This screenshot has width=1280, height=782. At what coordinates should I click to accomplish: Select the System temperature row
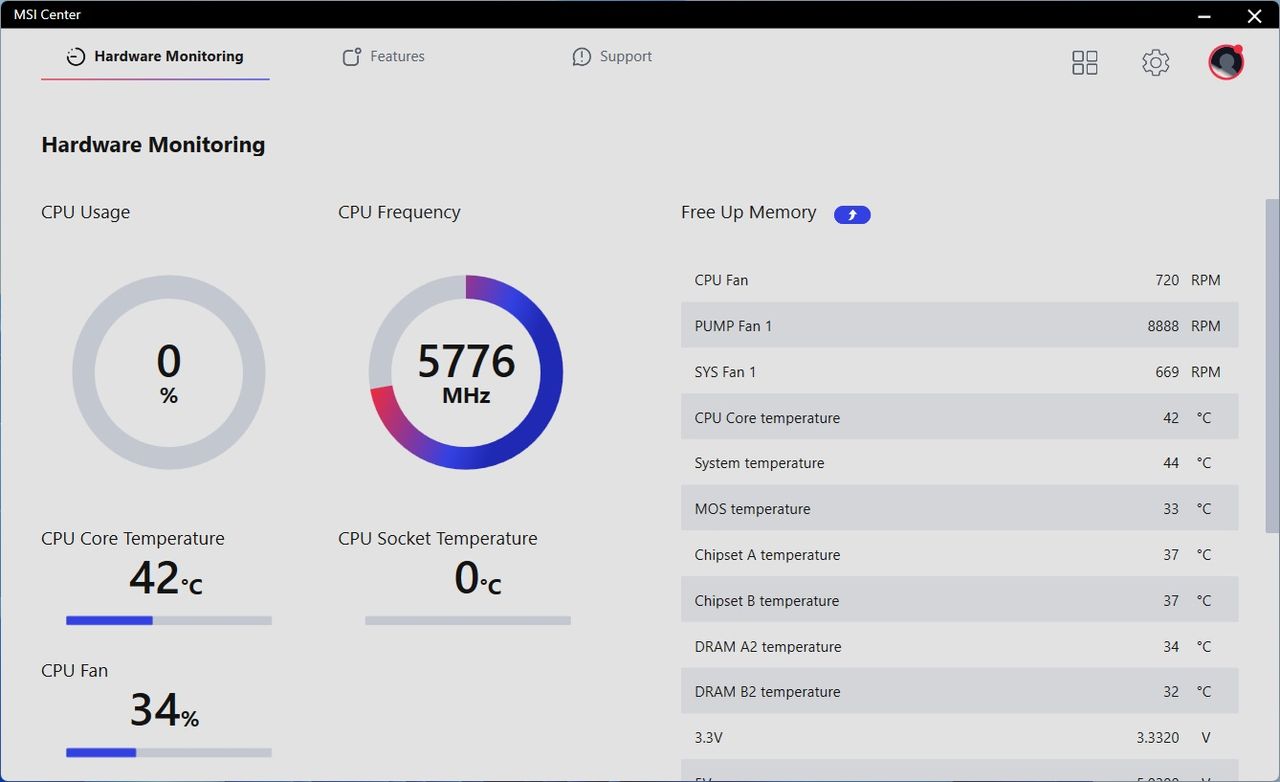click(x=960, y=463)
